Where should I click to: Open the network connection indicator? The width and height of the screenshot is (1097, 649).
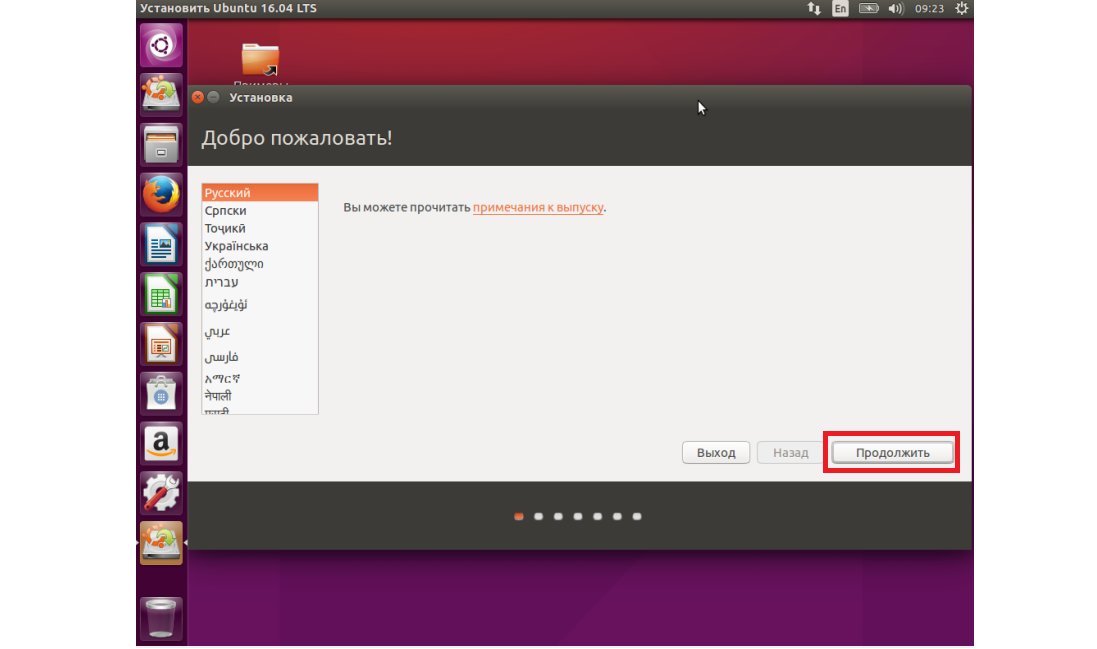[814, 8]
